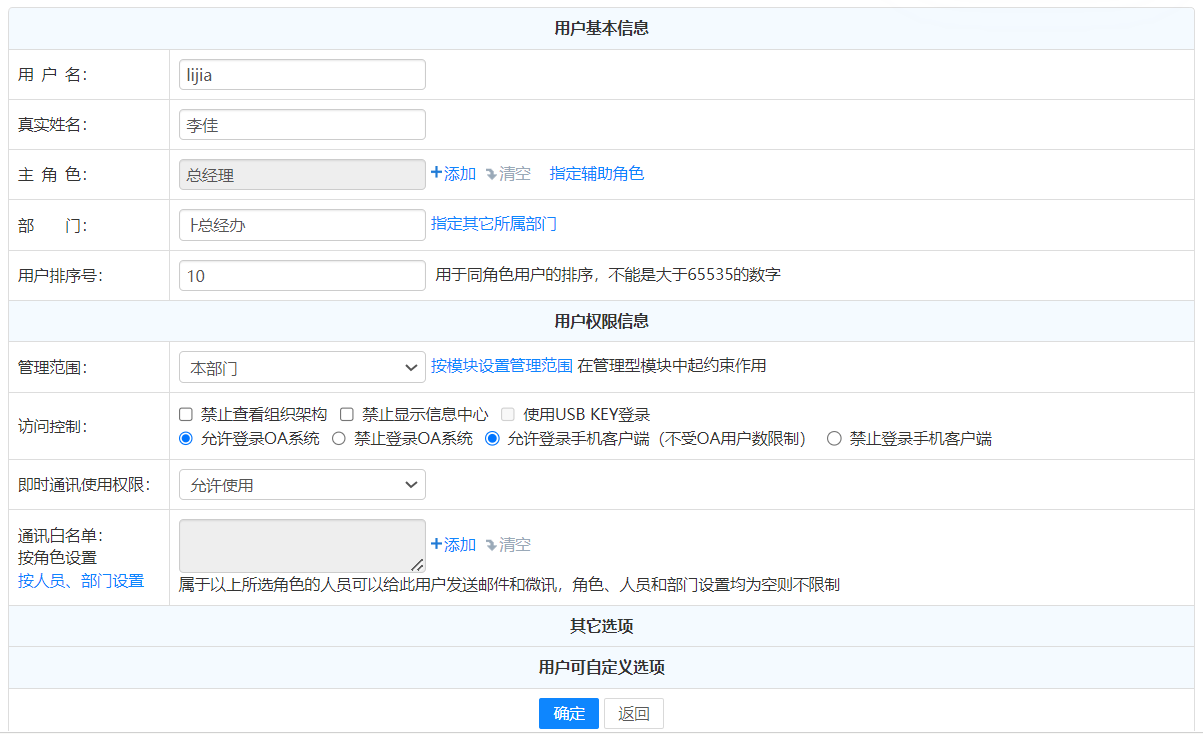The width and height of the screenshot is (1203, 734).
Task: Open the 指定其它所属部门 link
Action: 493,223
